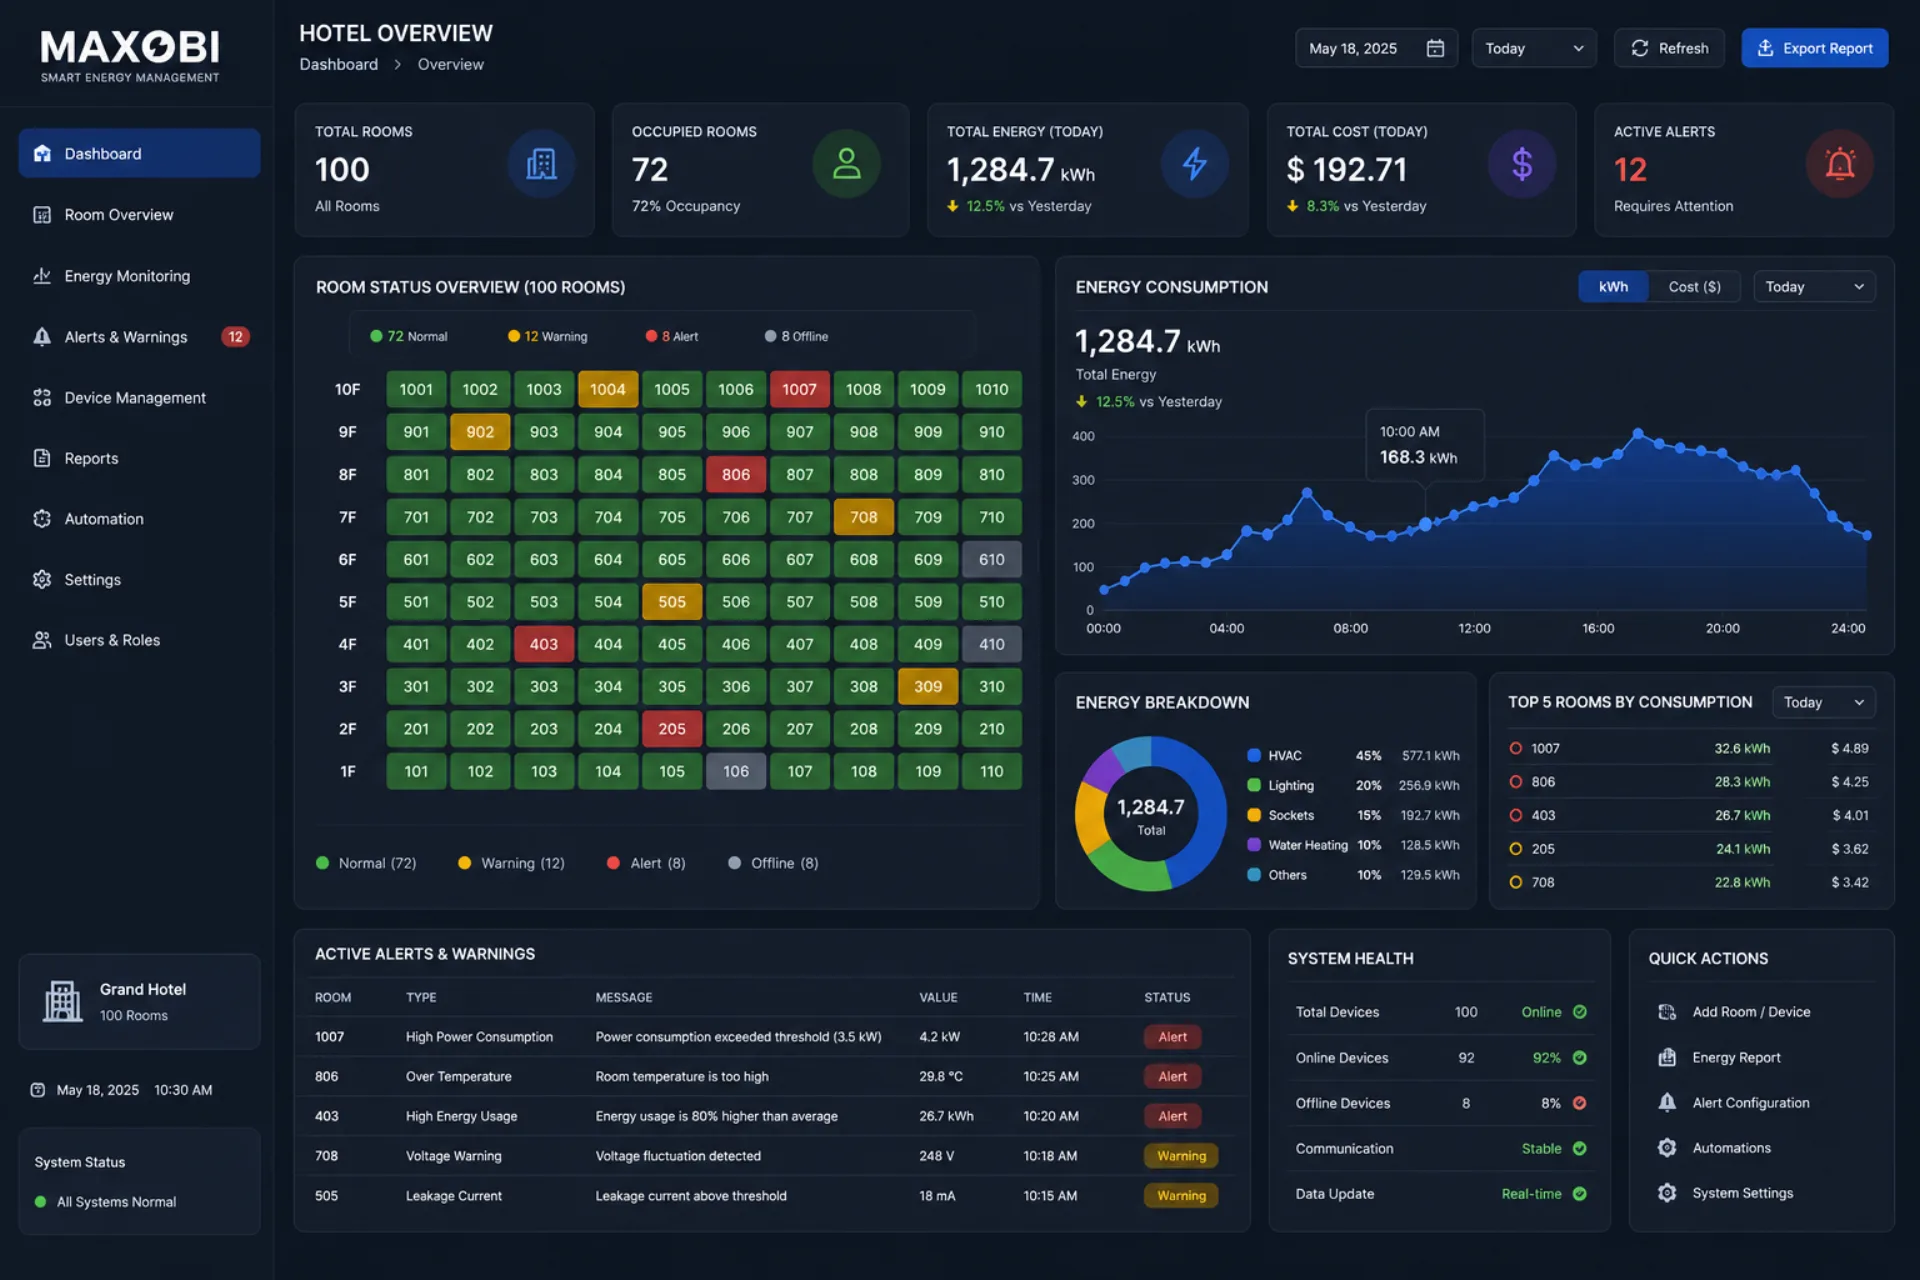The height and width of the screenshot is (1280, 1920).
Task: Click the Total Cost dollar icon
Action: pos(1521,164)
